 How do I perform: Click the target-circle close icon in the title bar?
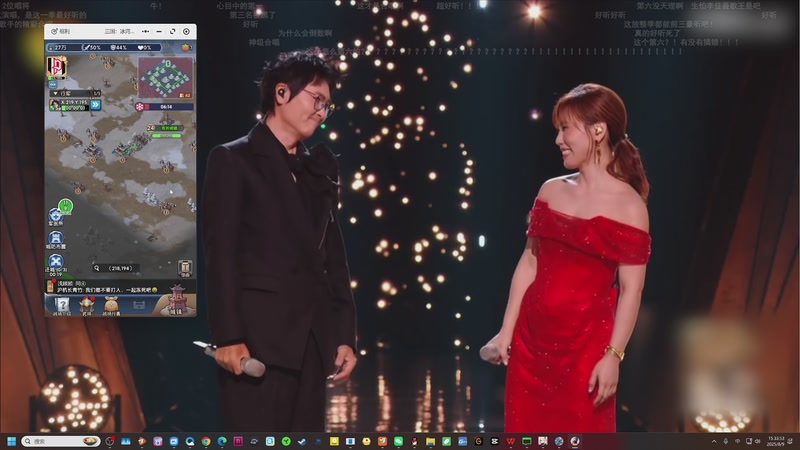186,31
